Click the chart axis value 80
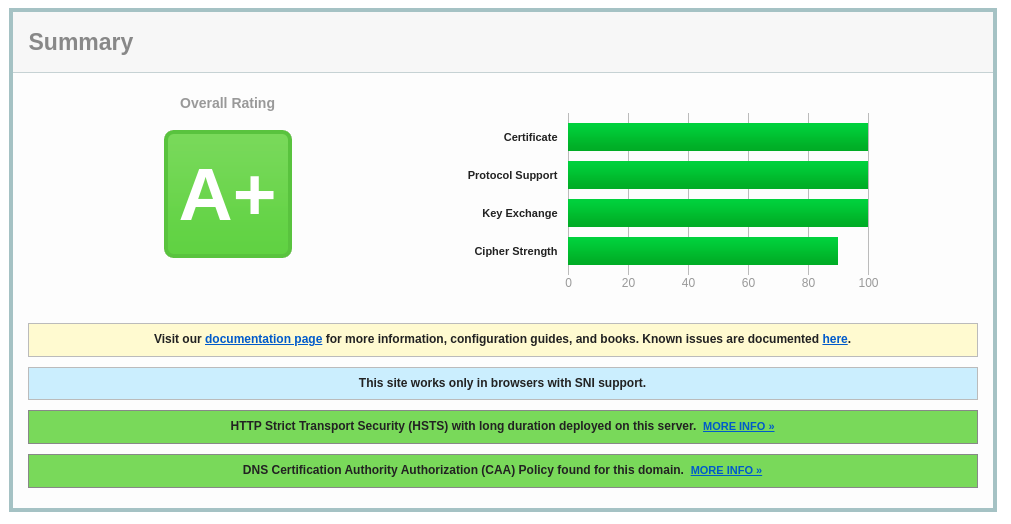 click(808, 283)
